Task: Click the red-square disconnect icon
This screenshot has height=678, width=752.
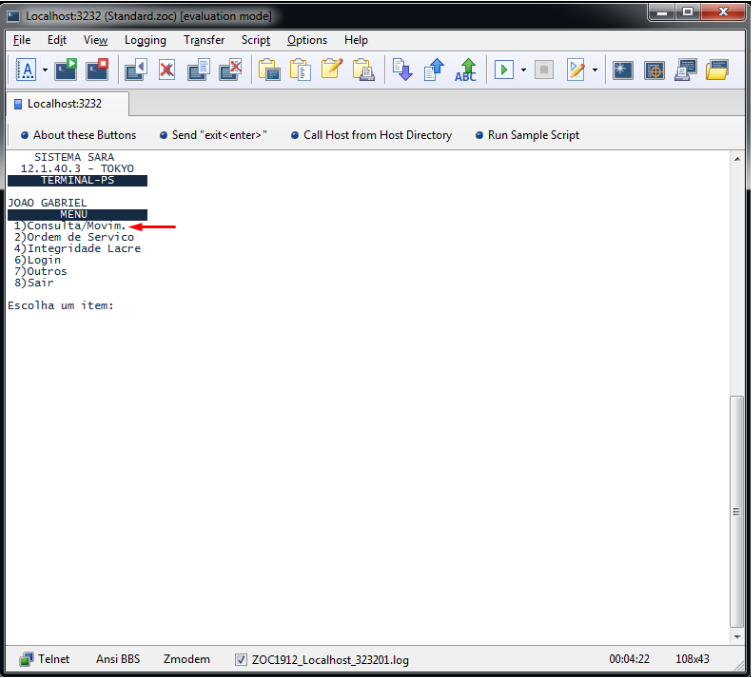Action: click(x=97, y=70)
